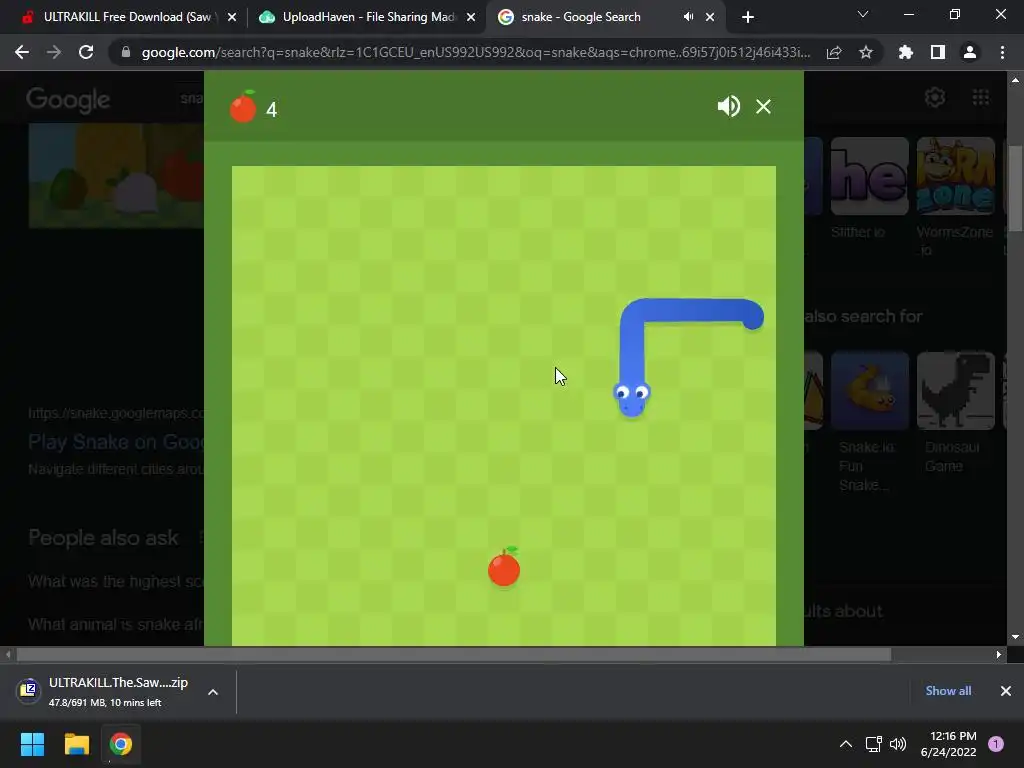Close the ULTRAKILL Free Download tab

click(232, 18)
